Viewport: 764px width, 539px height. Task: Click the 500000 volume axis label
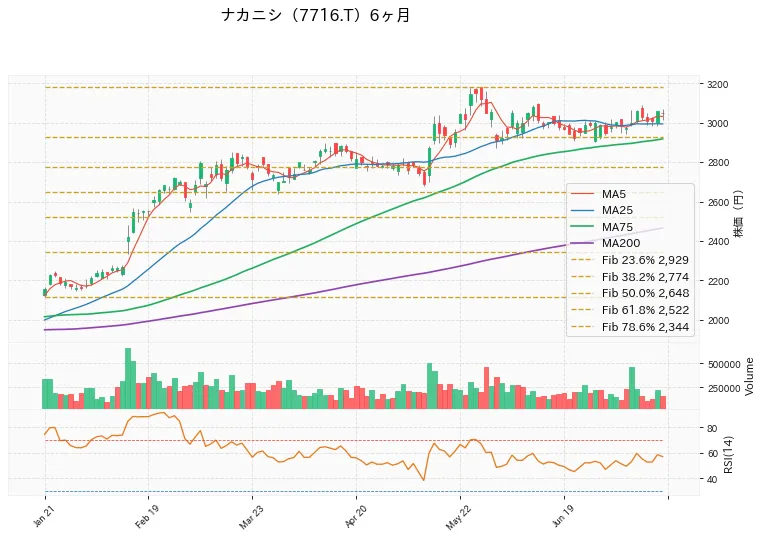724,364
